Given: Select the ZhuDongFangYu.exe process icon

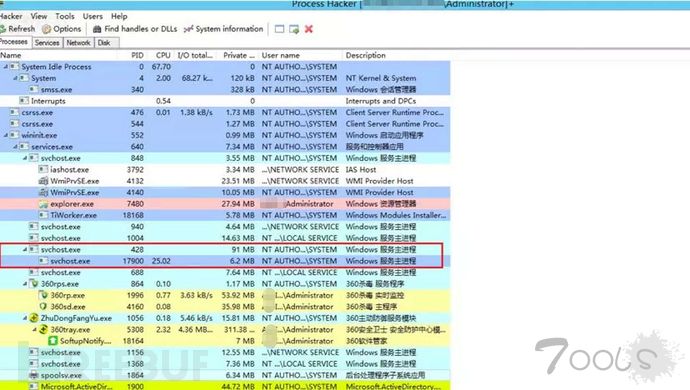Looking at the screenshot, I should click(x=34, y=318).
